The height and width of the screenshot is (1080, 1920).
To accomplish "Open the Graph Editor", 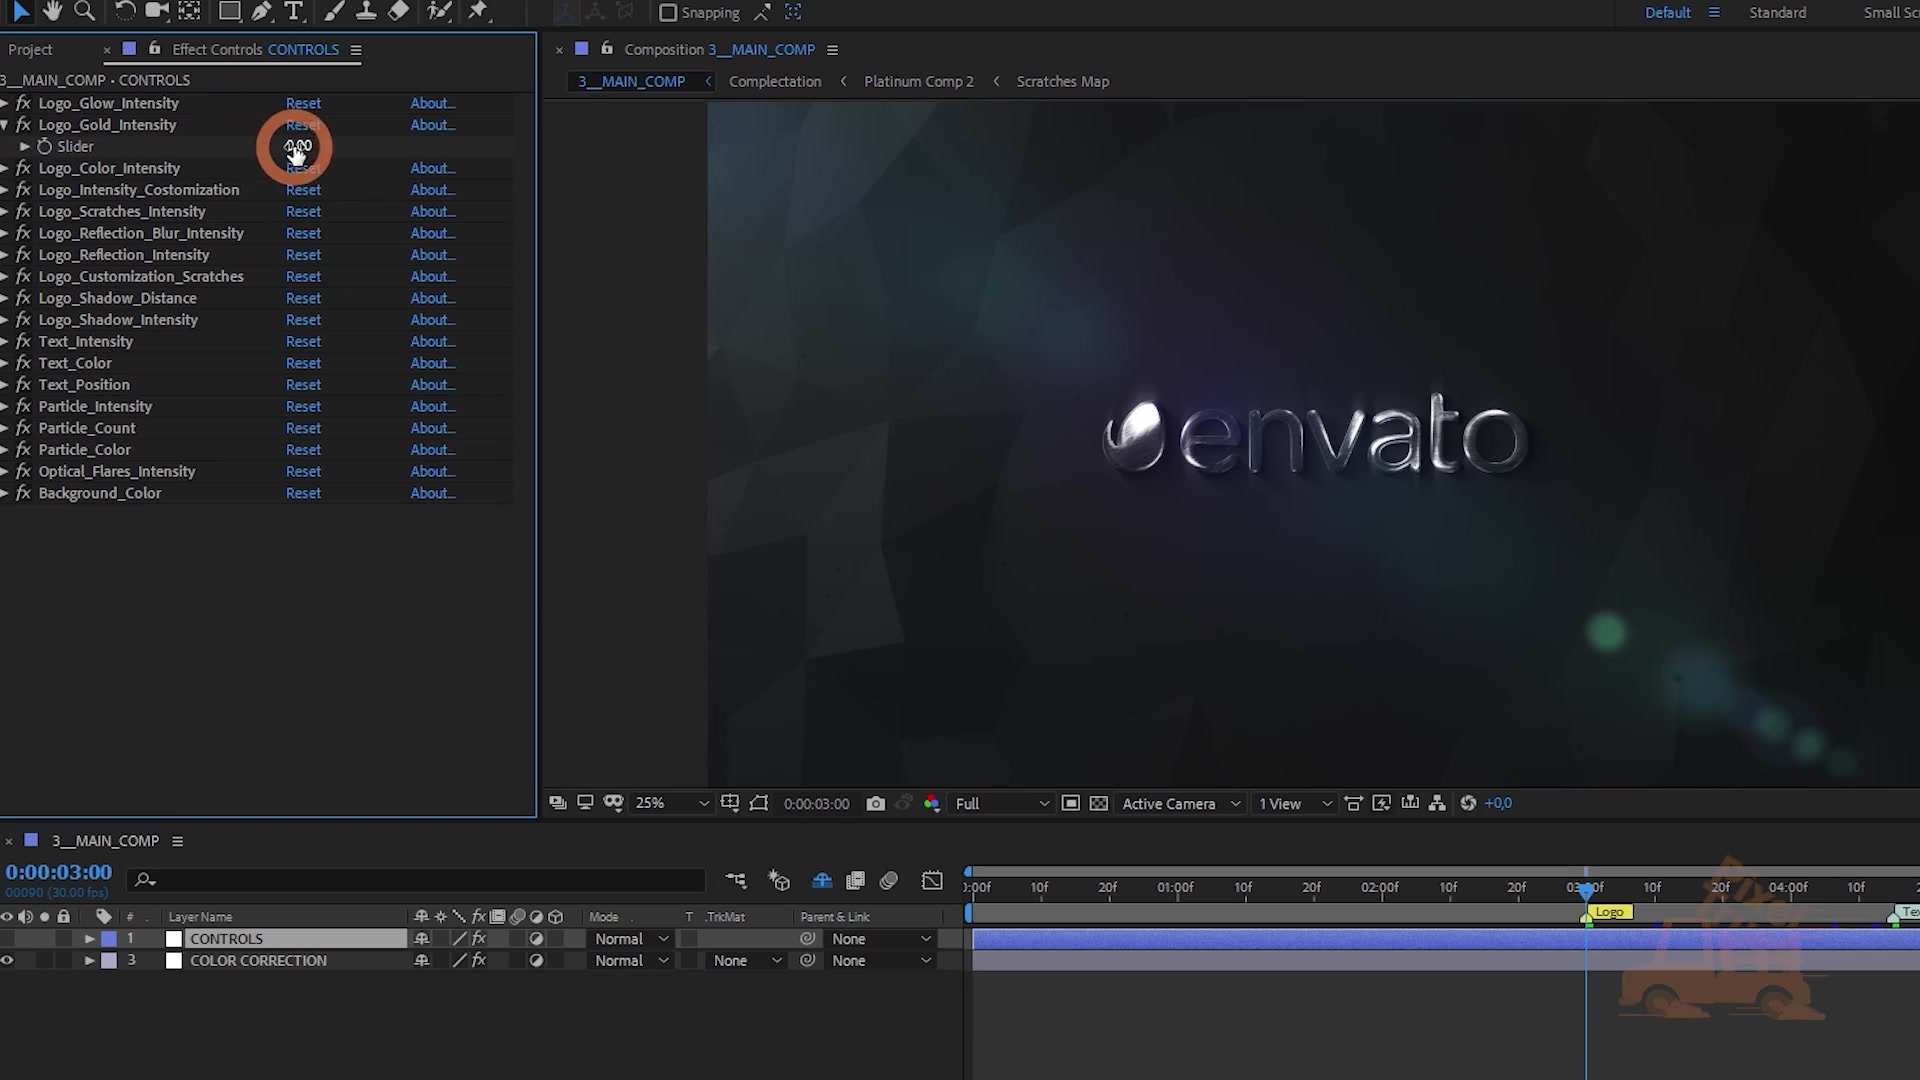I will coord(932,880).
